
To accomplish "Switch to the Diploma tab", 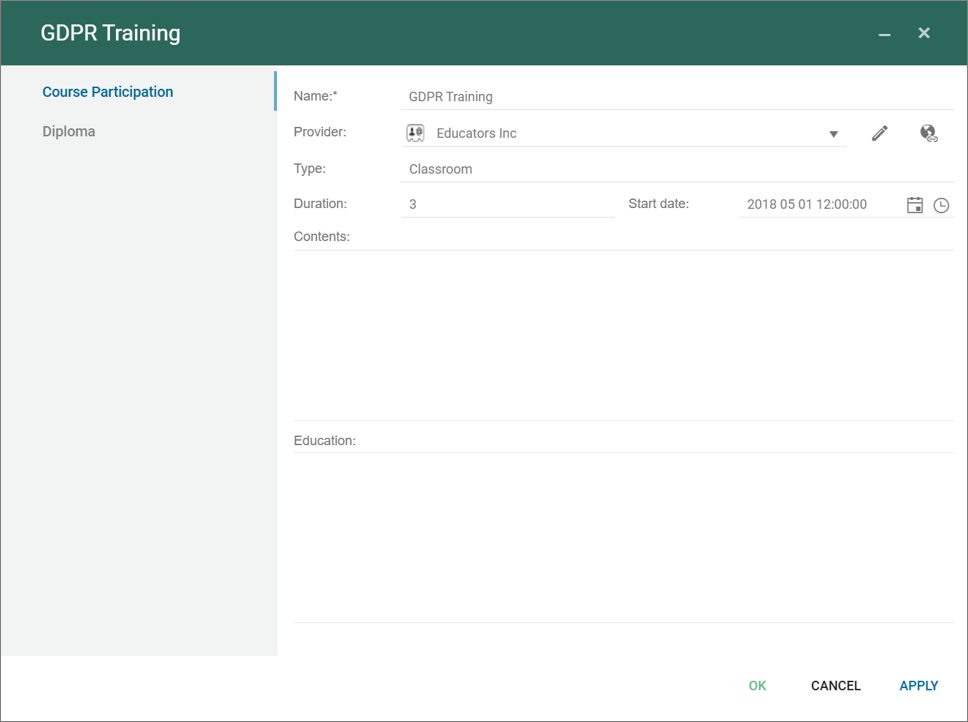I will coord(69,131).
